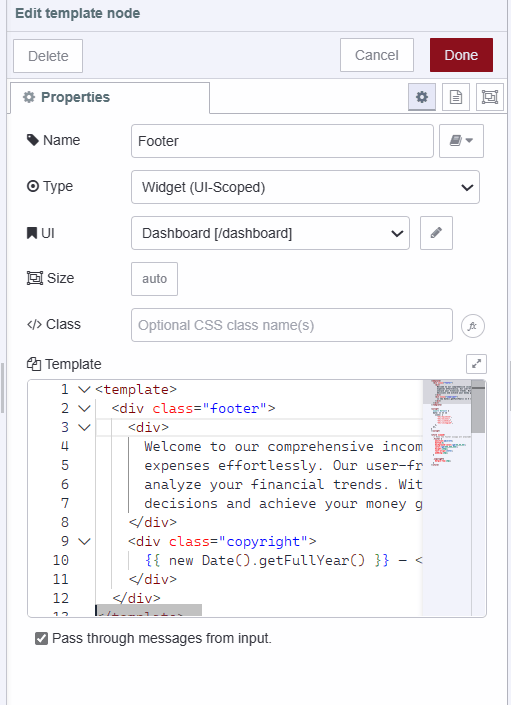Toggle Pass through messages from input
511x705 pixels.
click(x=41, y=638)
